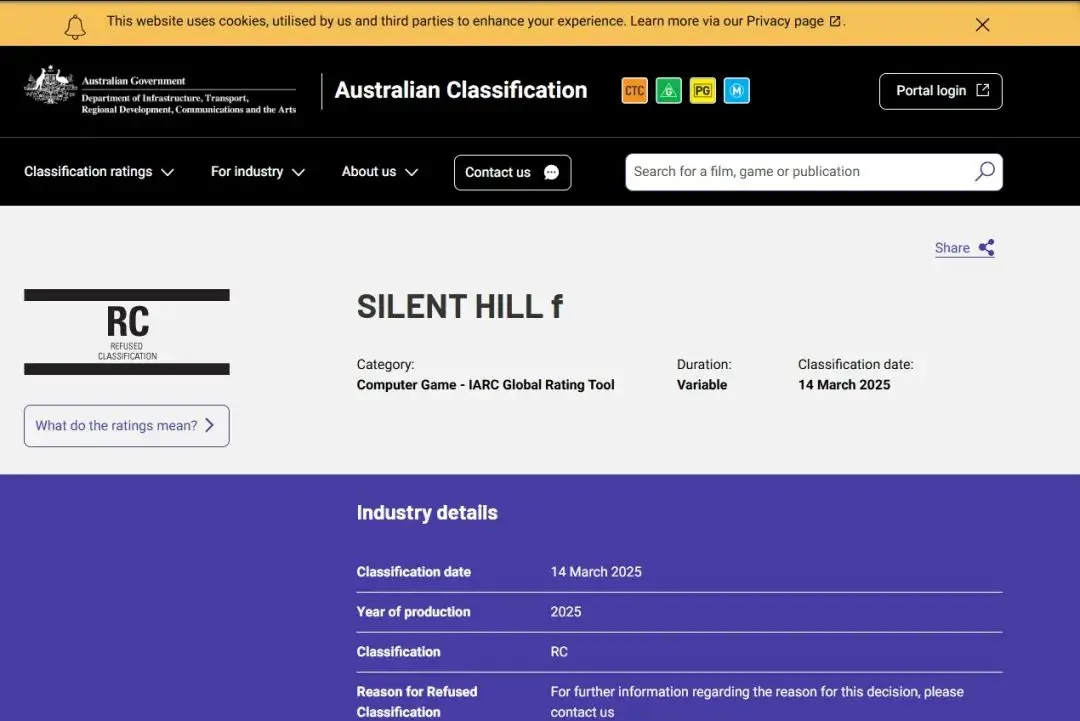Expand the About us menu
The height and width of the screenshot is (721, 1080).
(380, 171)
